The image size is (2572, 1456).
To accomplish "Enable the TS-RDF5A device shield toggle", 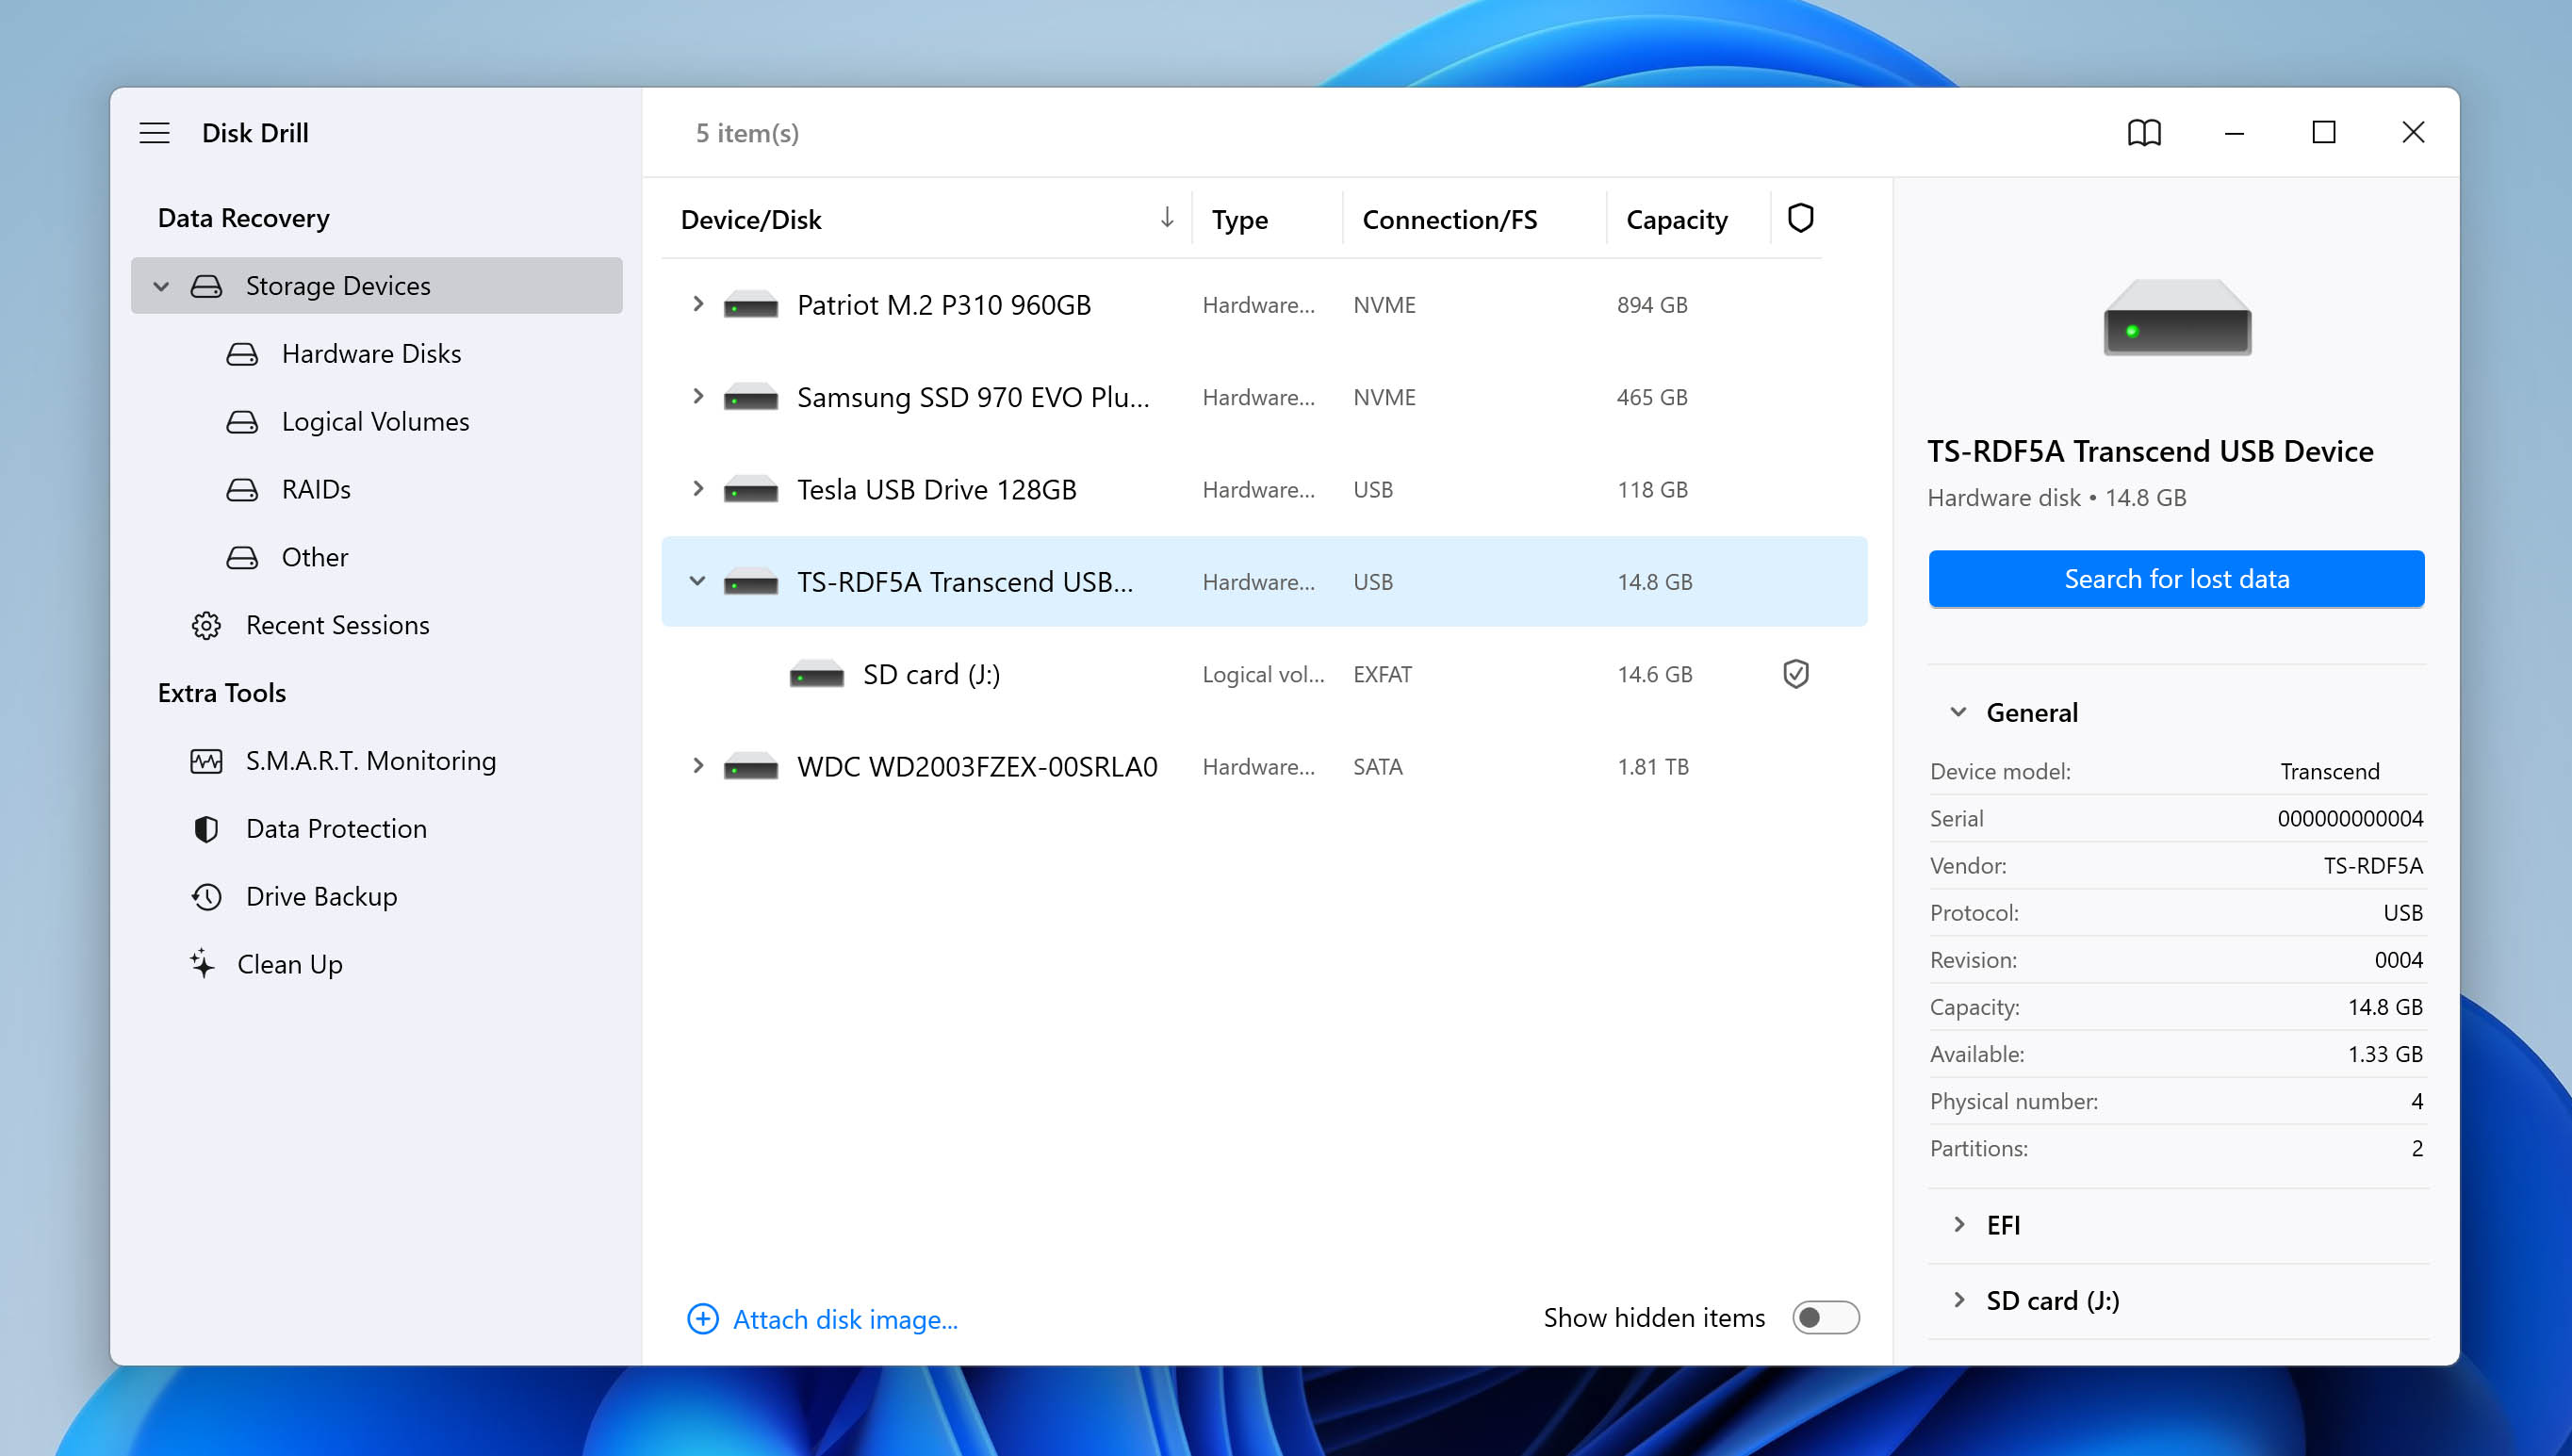I will click(x=1798, y=581).
